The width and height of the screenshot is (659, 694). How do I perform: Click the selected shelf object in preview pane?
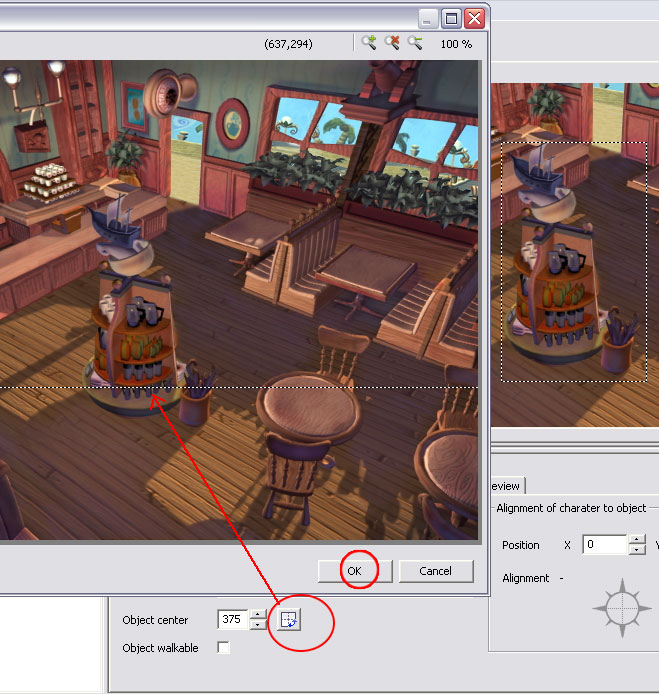pos(574,261)
